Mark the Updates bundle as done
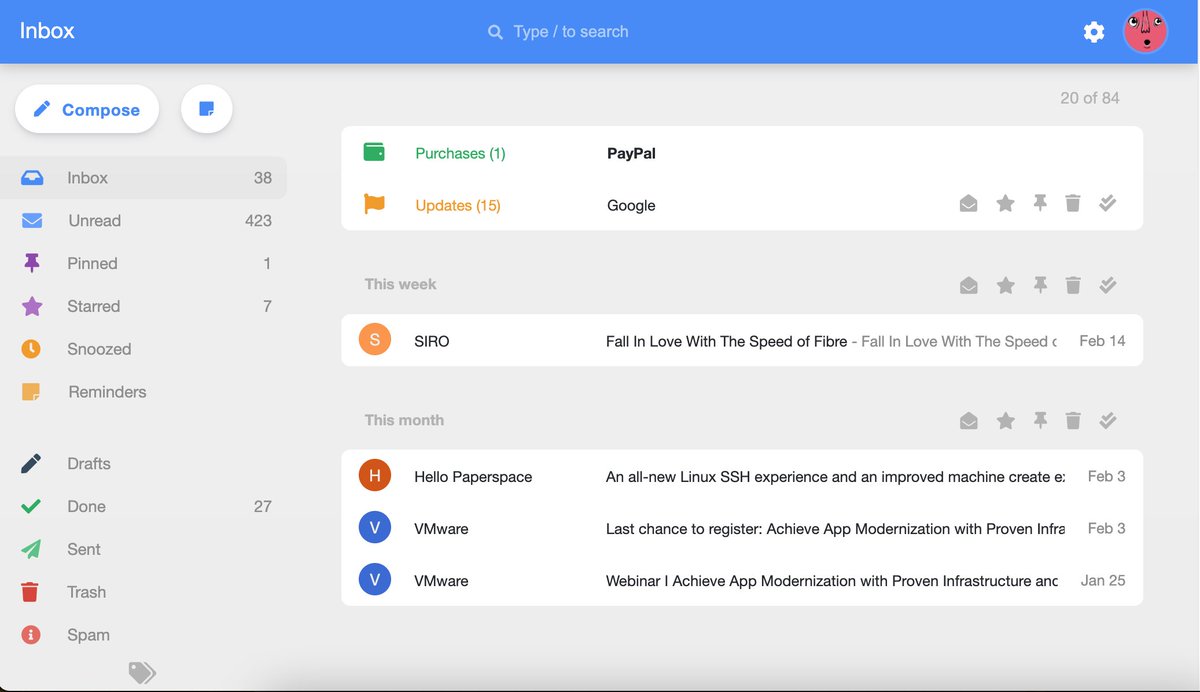This screenshot has width=1200, height=692. click(1107, 204)
